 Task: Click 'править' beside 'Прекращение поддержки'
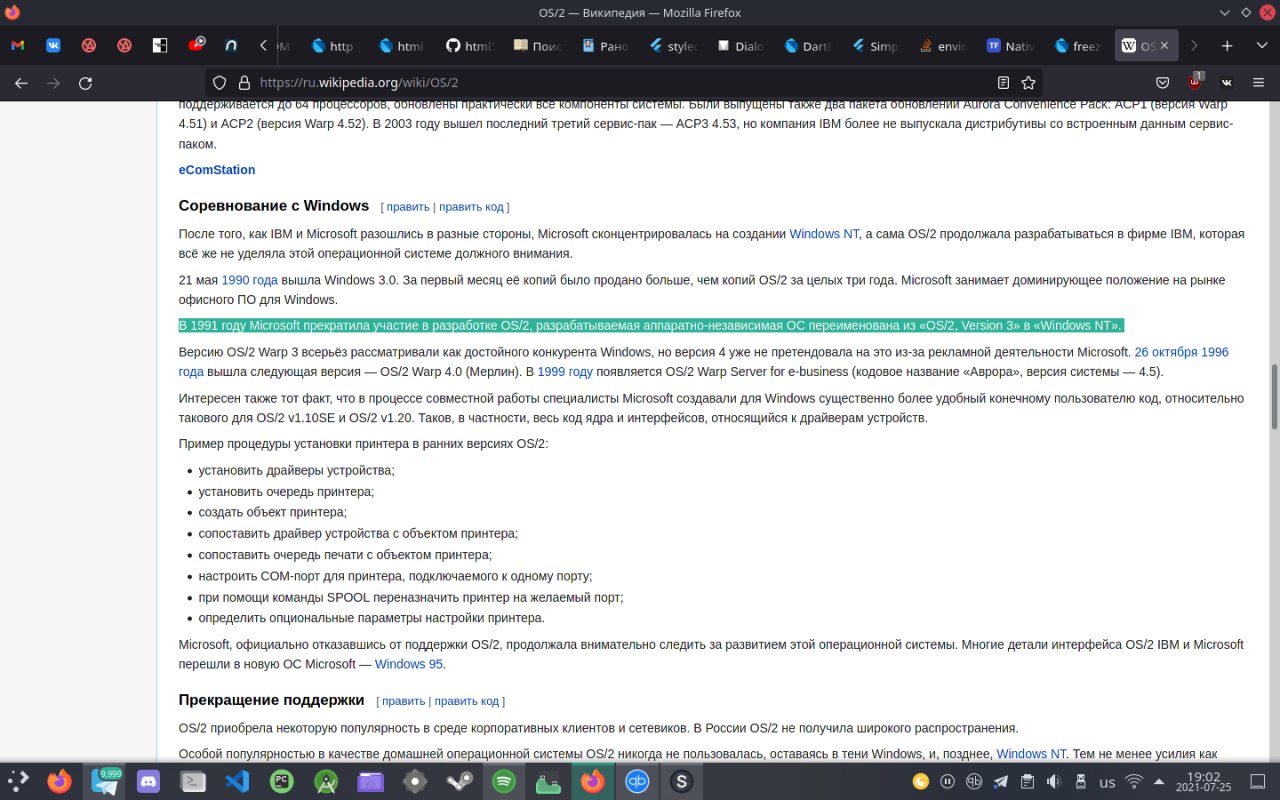tap(403, 701)
